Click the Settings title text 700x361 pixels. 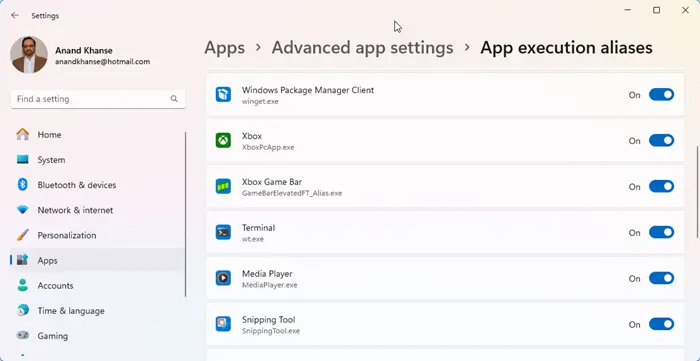[x=45, y=16]
